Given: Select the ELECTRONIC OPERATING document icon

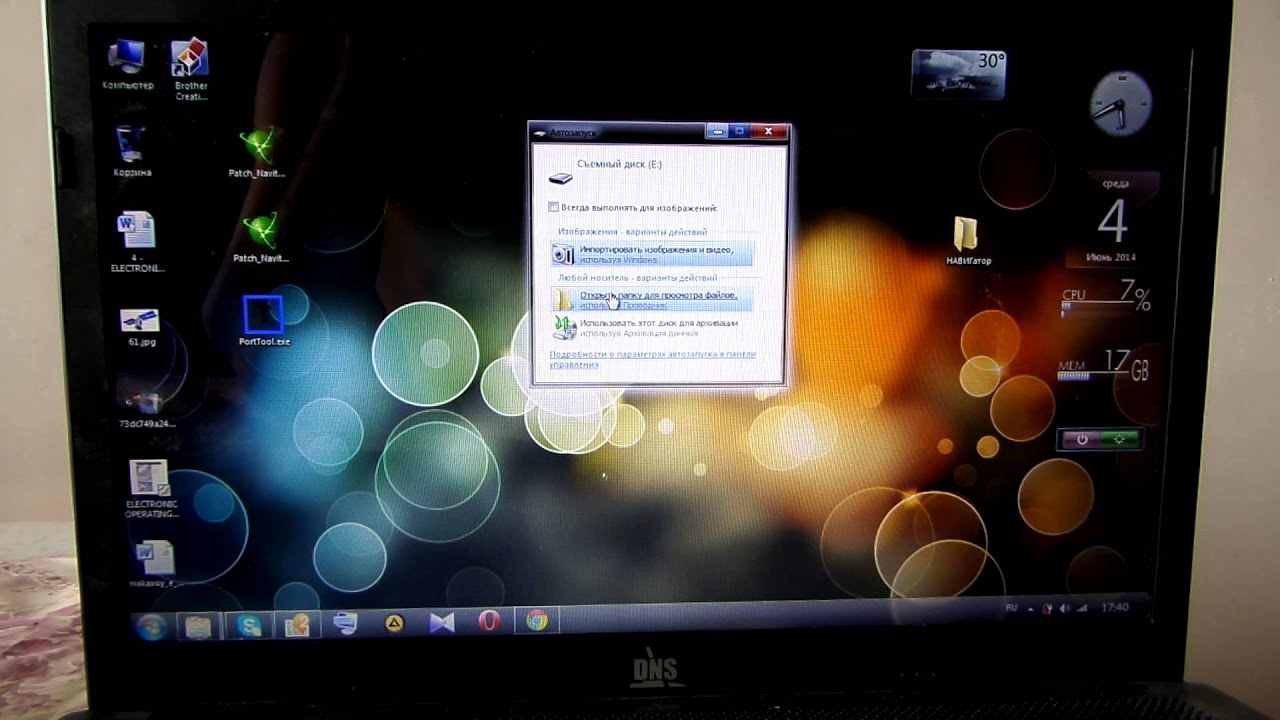Looking at the screenshot, I should point(151,490).
